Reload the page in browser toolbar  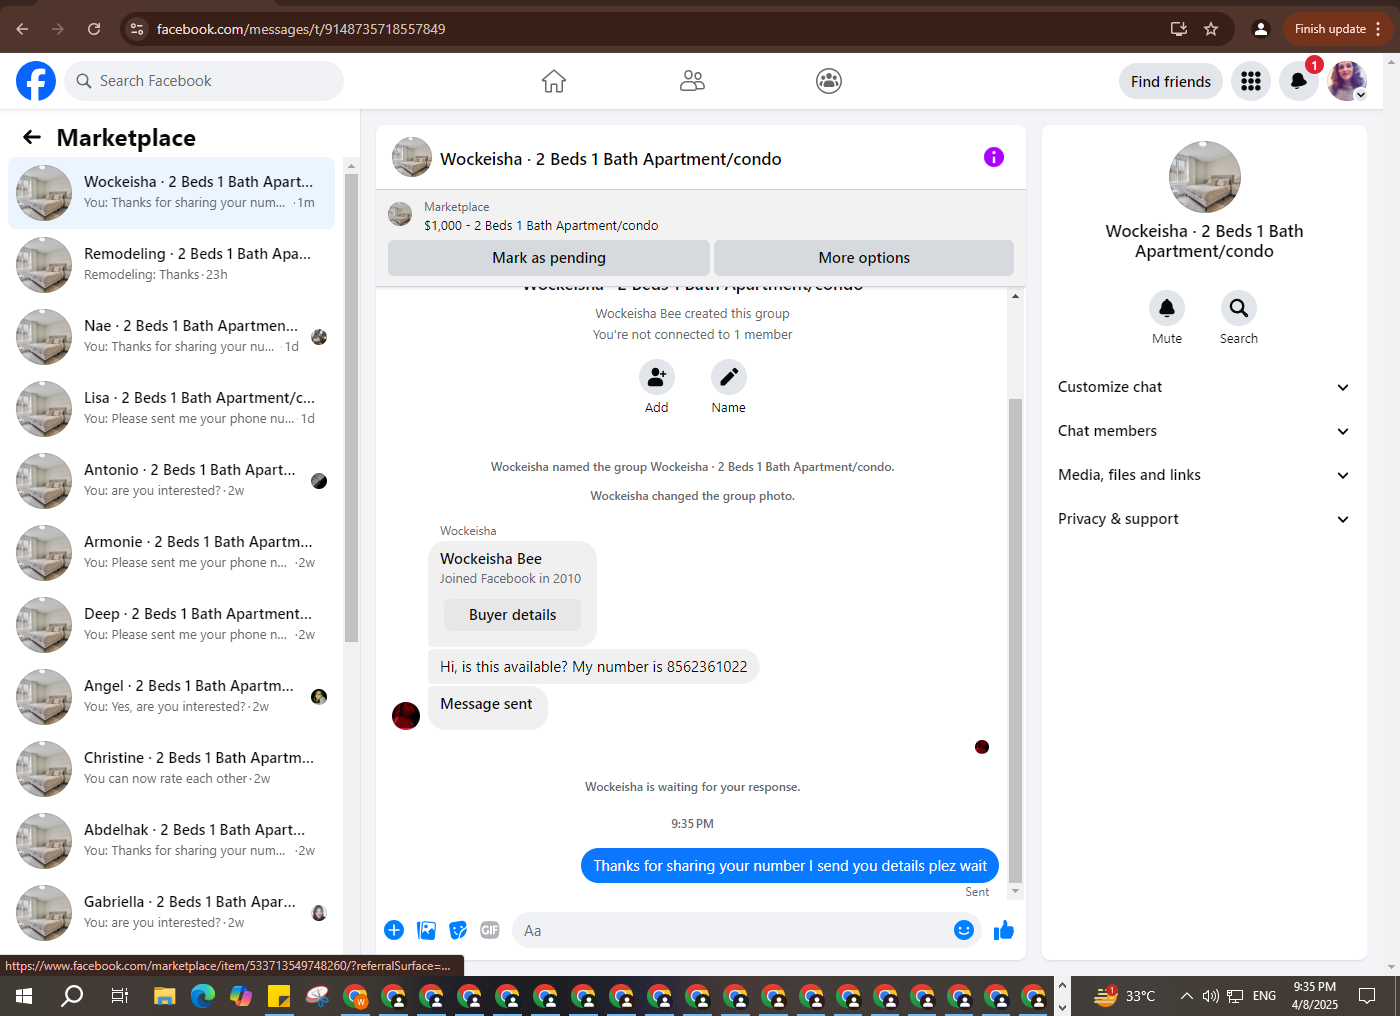pos(94,29)
